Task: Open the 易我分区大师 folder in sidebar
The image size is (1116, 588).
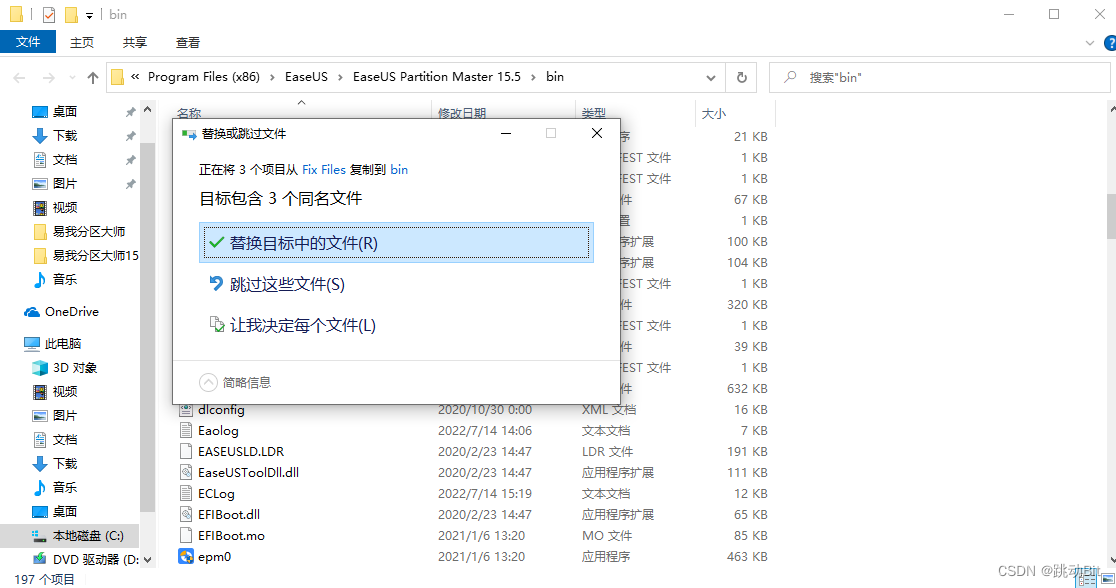Action: (89, 231)
